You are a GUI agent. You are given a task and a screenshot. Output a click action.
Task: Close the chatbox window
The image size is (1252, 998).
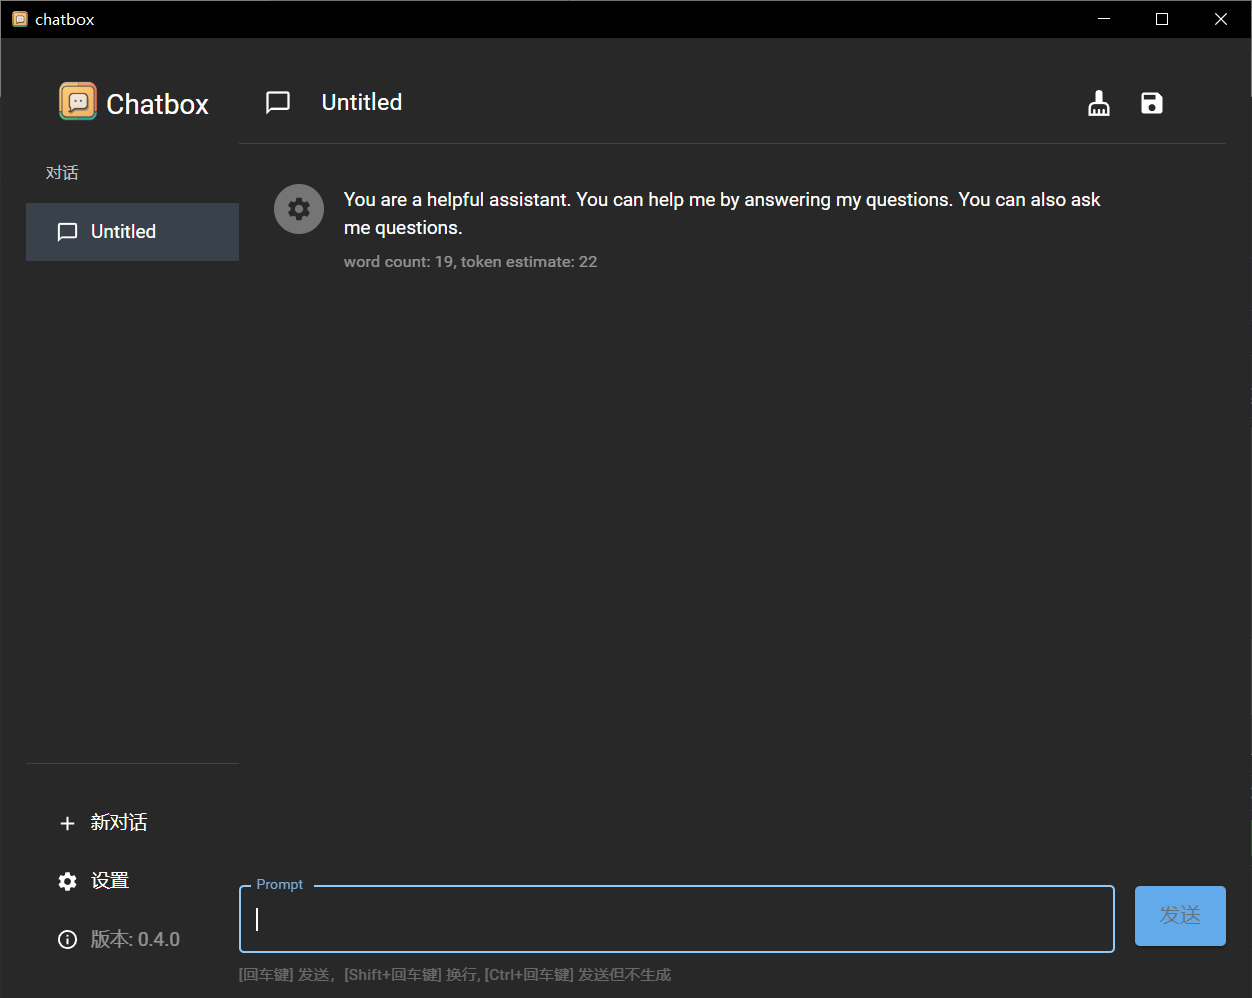[x=1221, y=19]
